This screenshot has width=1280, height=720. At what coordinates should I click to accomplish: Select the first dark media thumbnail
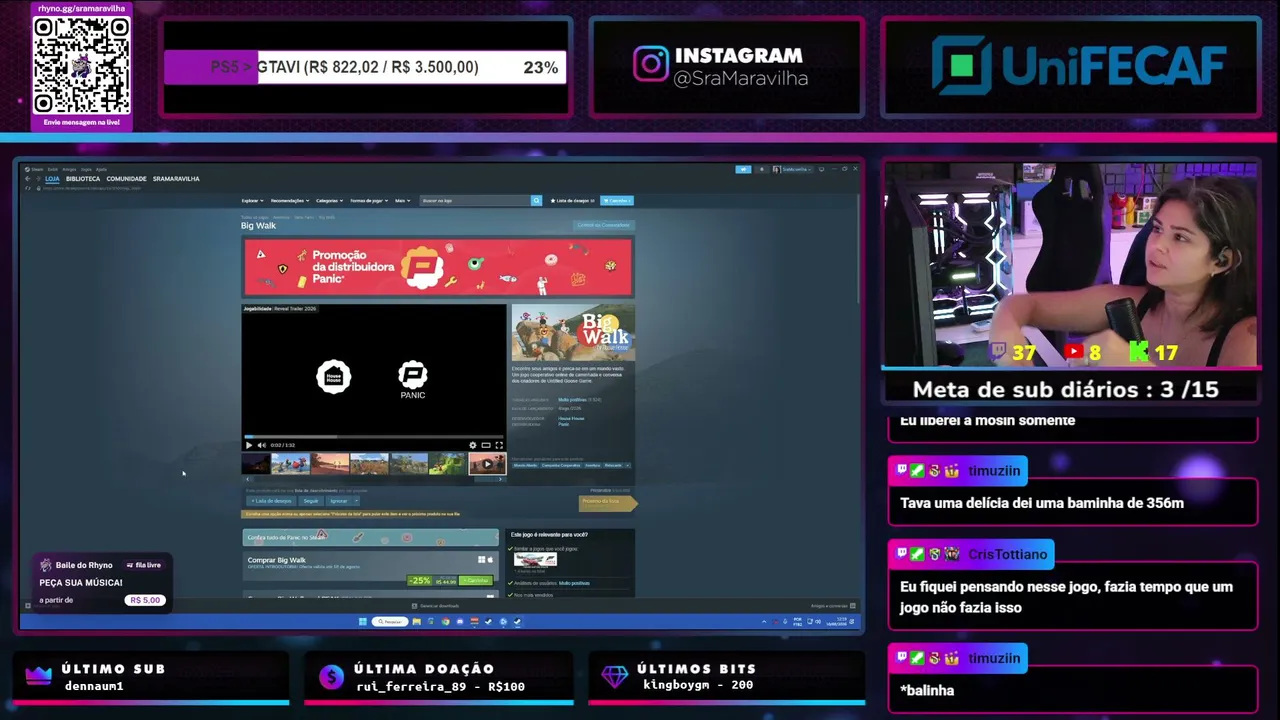pos(256,464)
